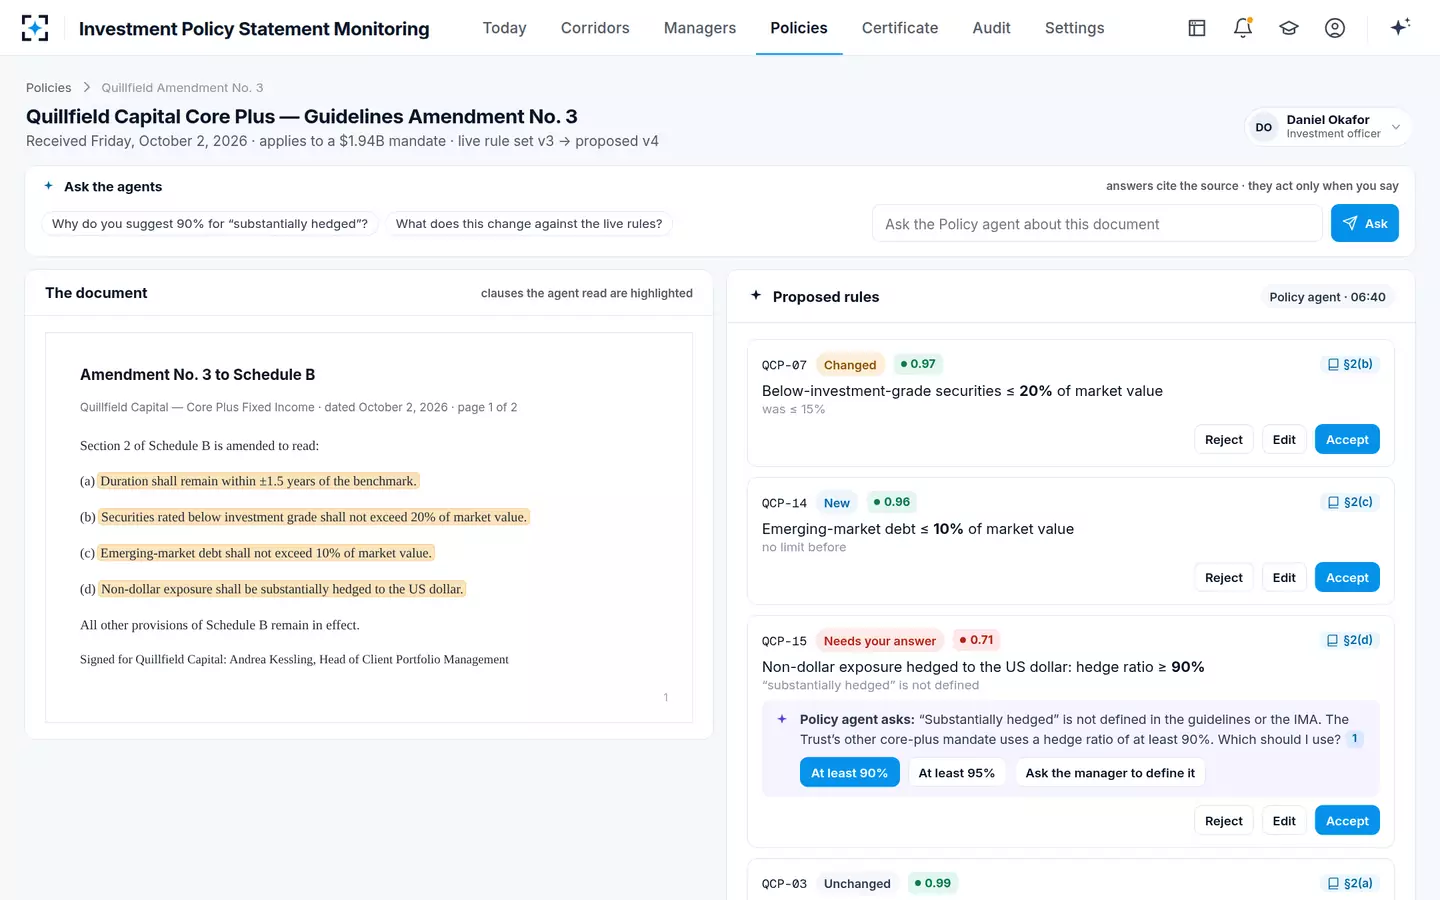Open the notifications bell

click(x=1243, y=28)
